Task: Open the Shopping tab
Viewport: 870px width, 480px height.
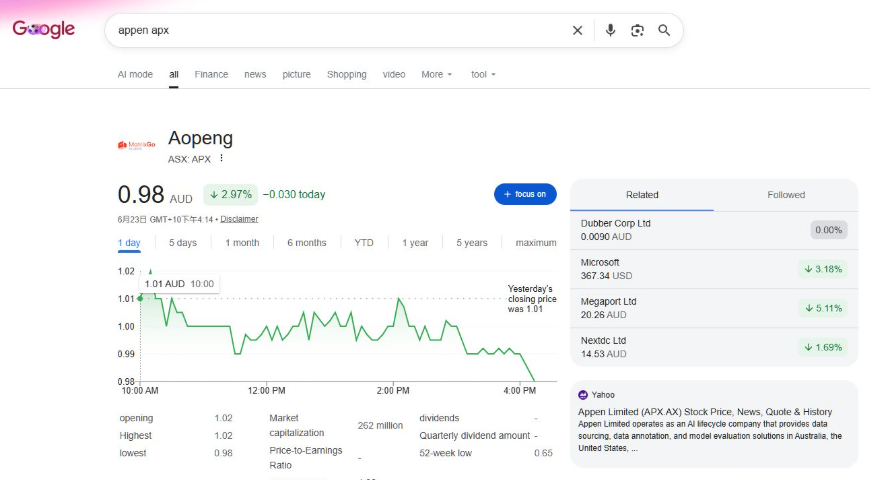Action: tap(347, 74)
